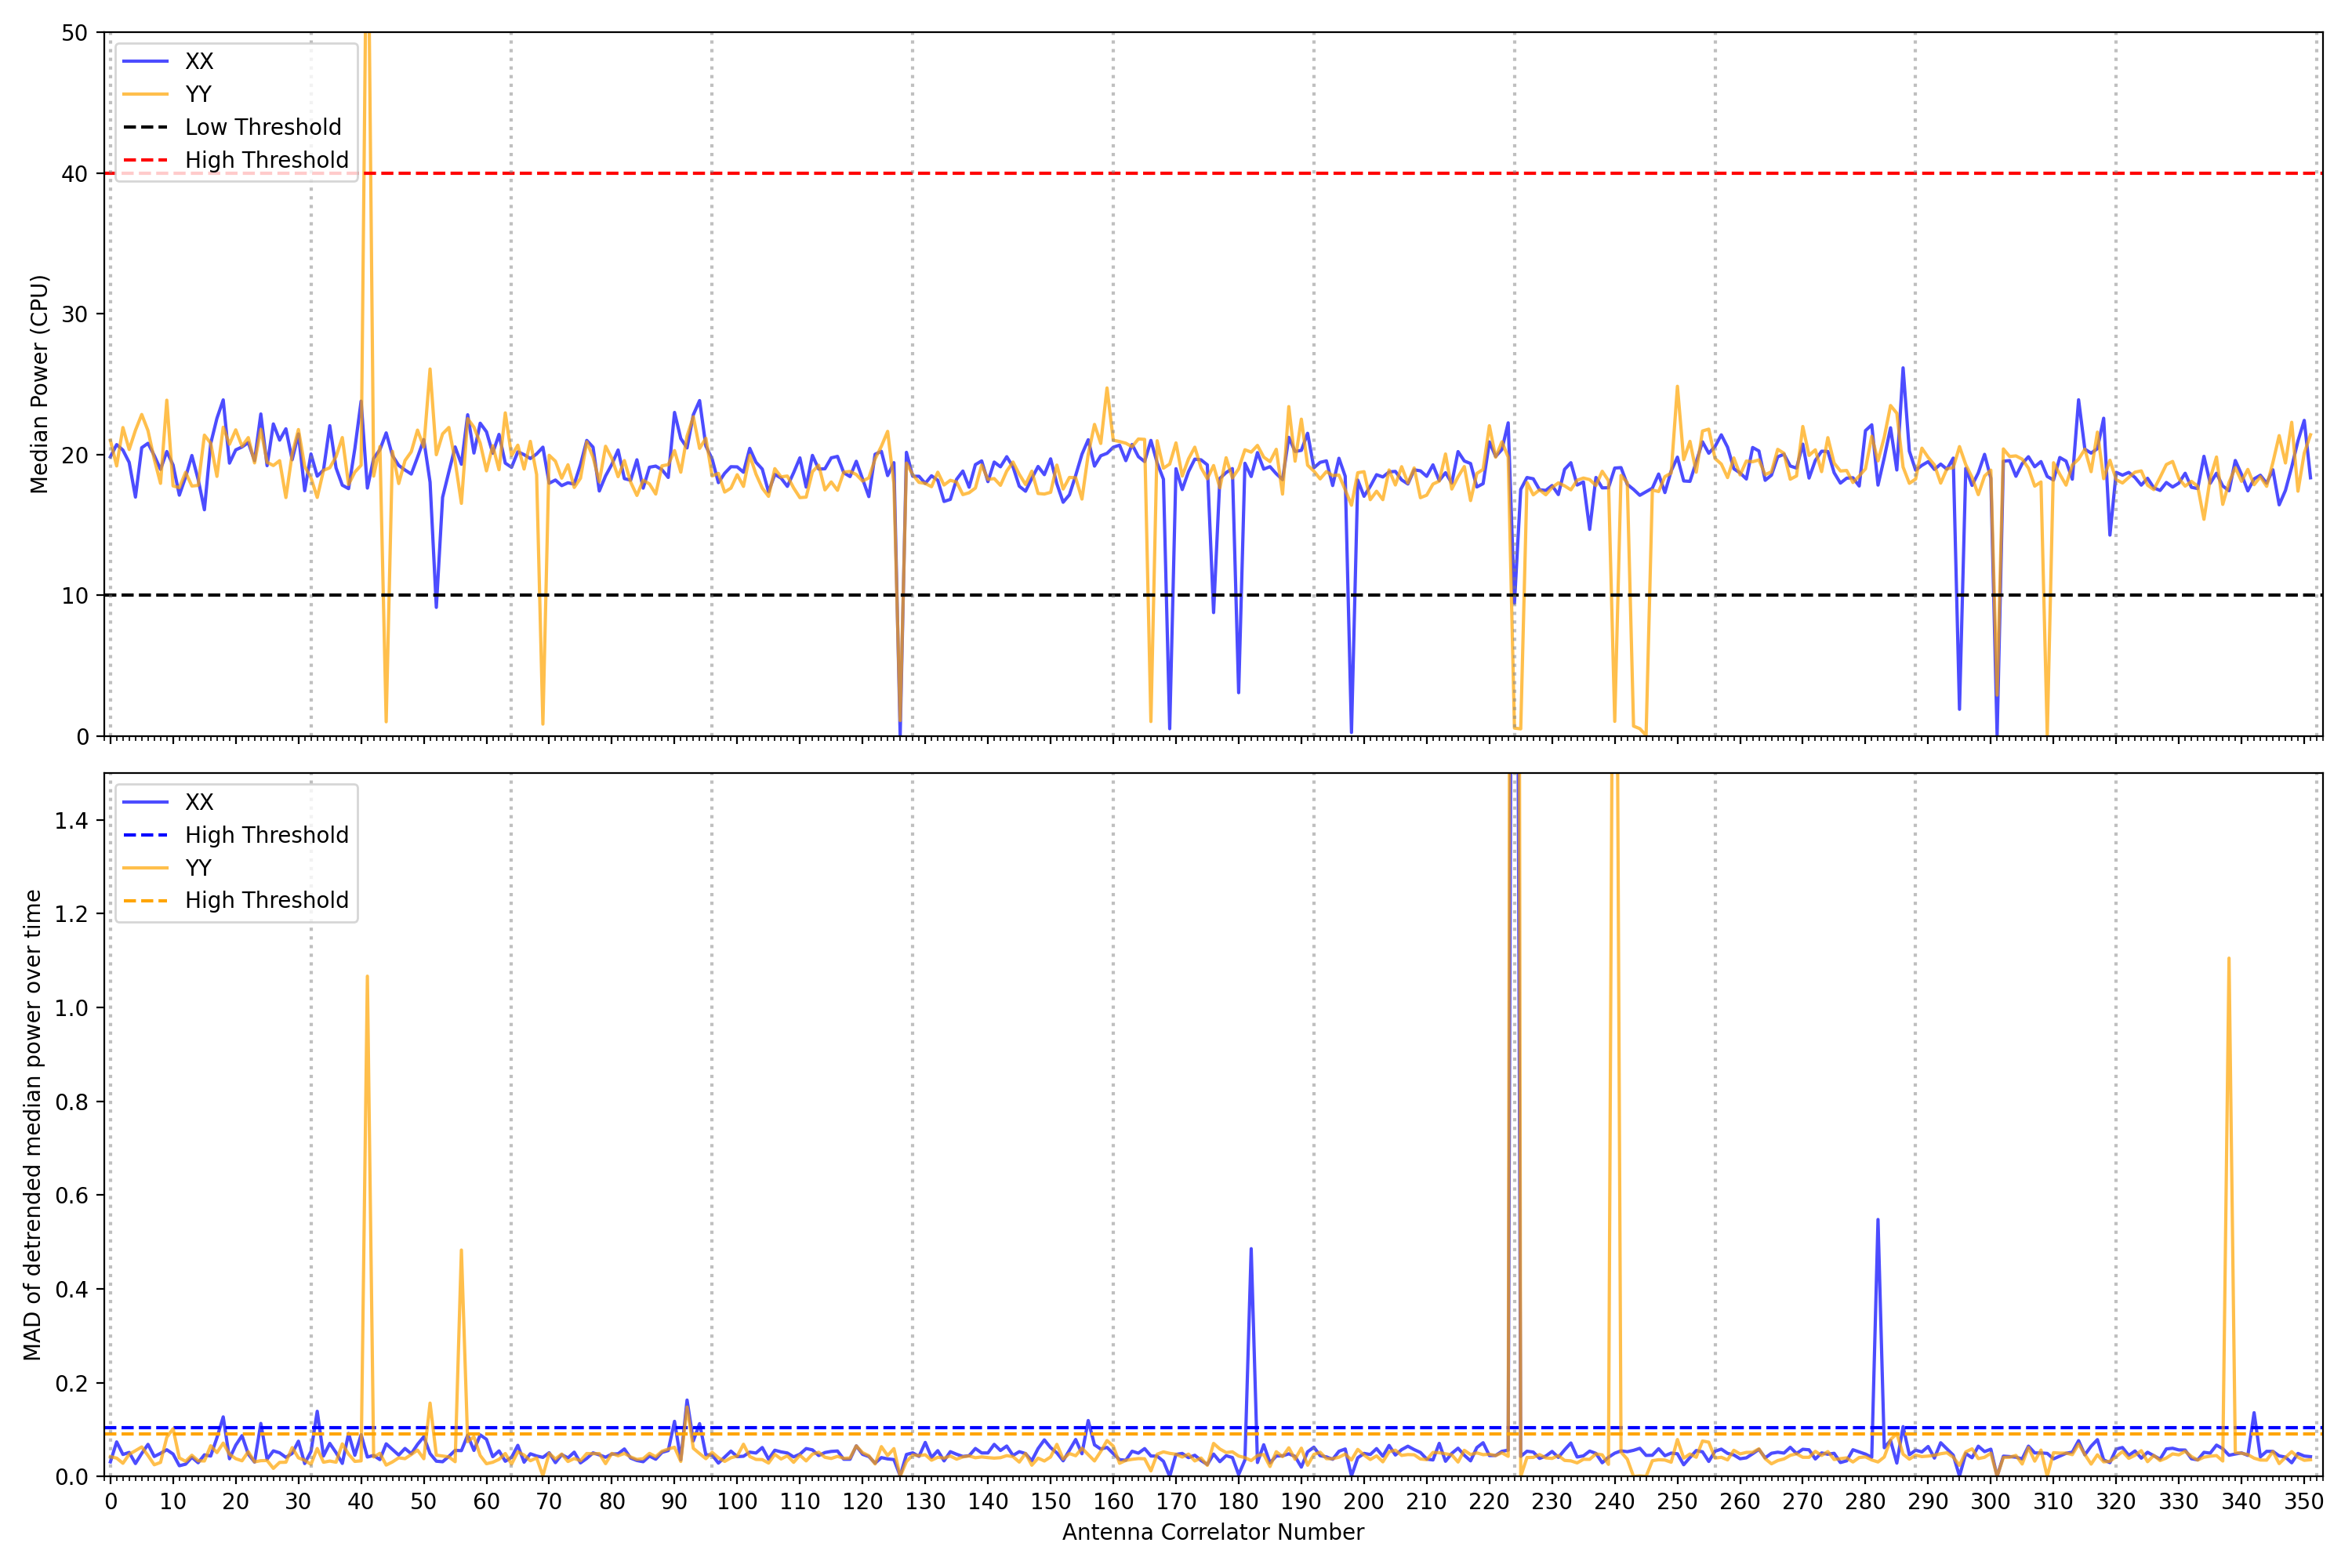Click x-axis tick label 350
This screenshot has width=2352, height=1568.
click(2303, 1501)
